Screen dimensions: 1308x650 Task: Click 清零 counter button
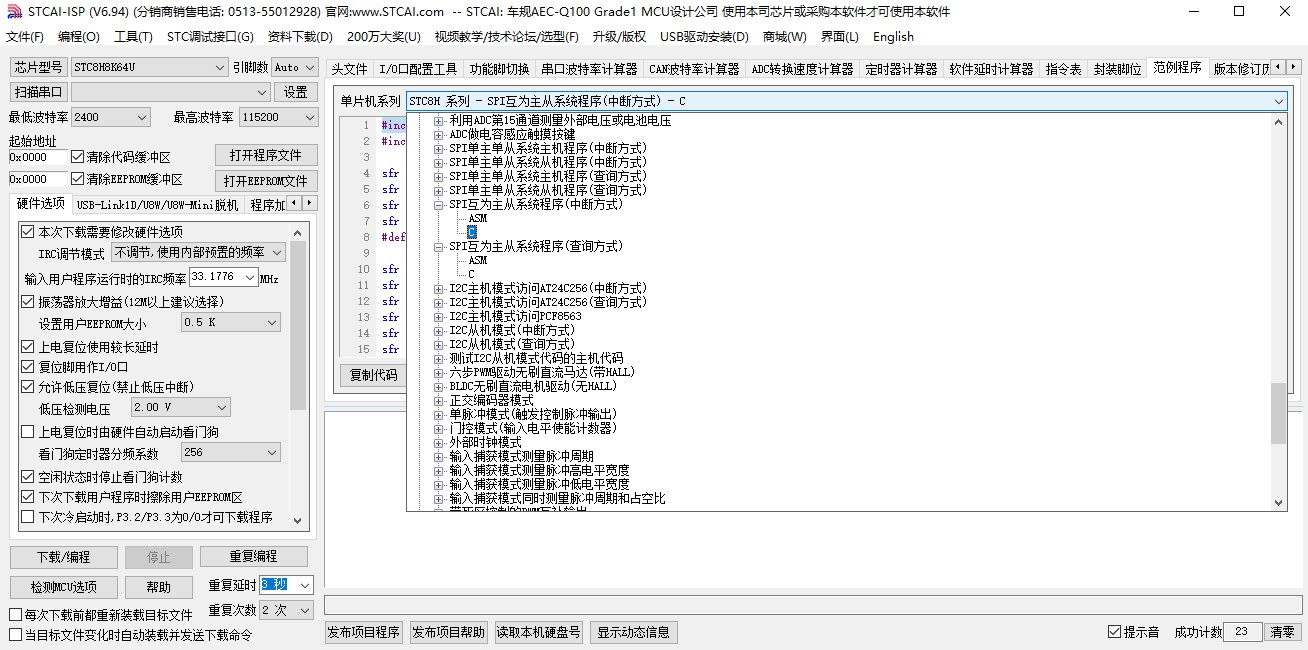click(x=1282, y=632)
